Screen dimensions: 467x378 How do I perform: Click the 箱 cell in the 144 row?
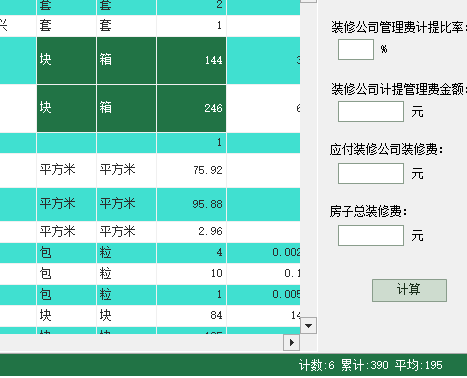tap(126, 60)
